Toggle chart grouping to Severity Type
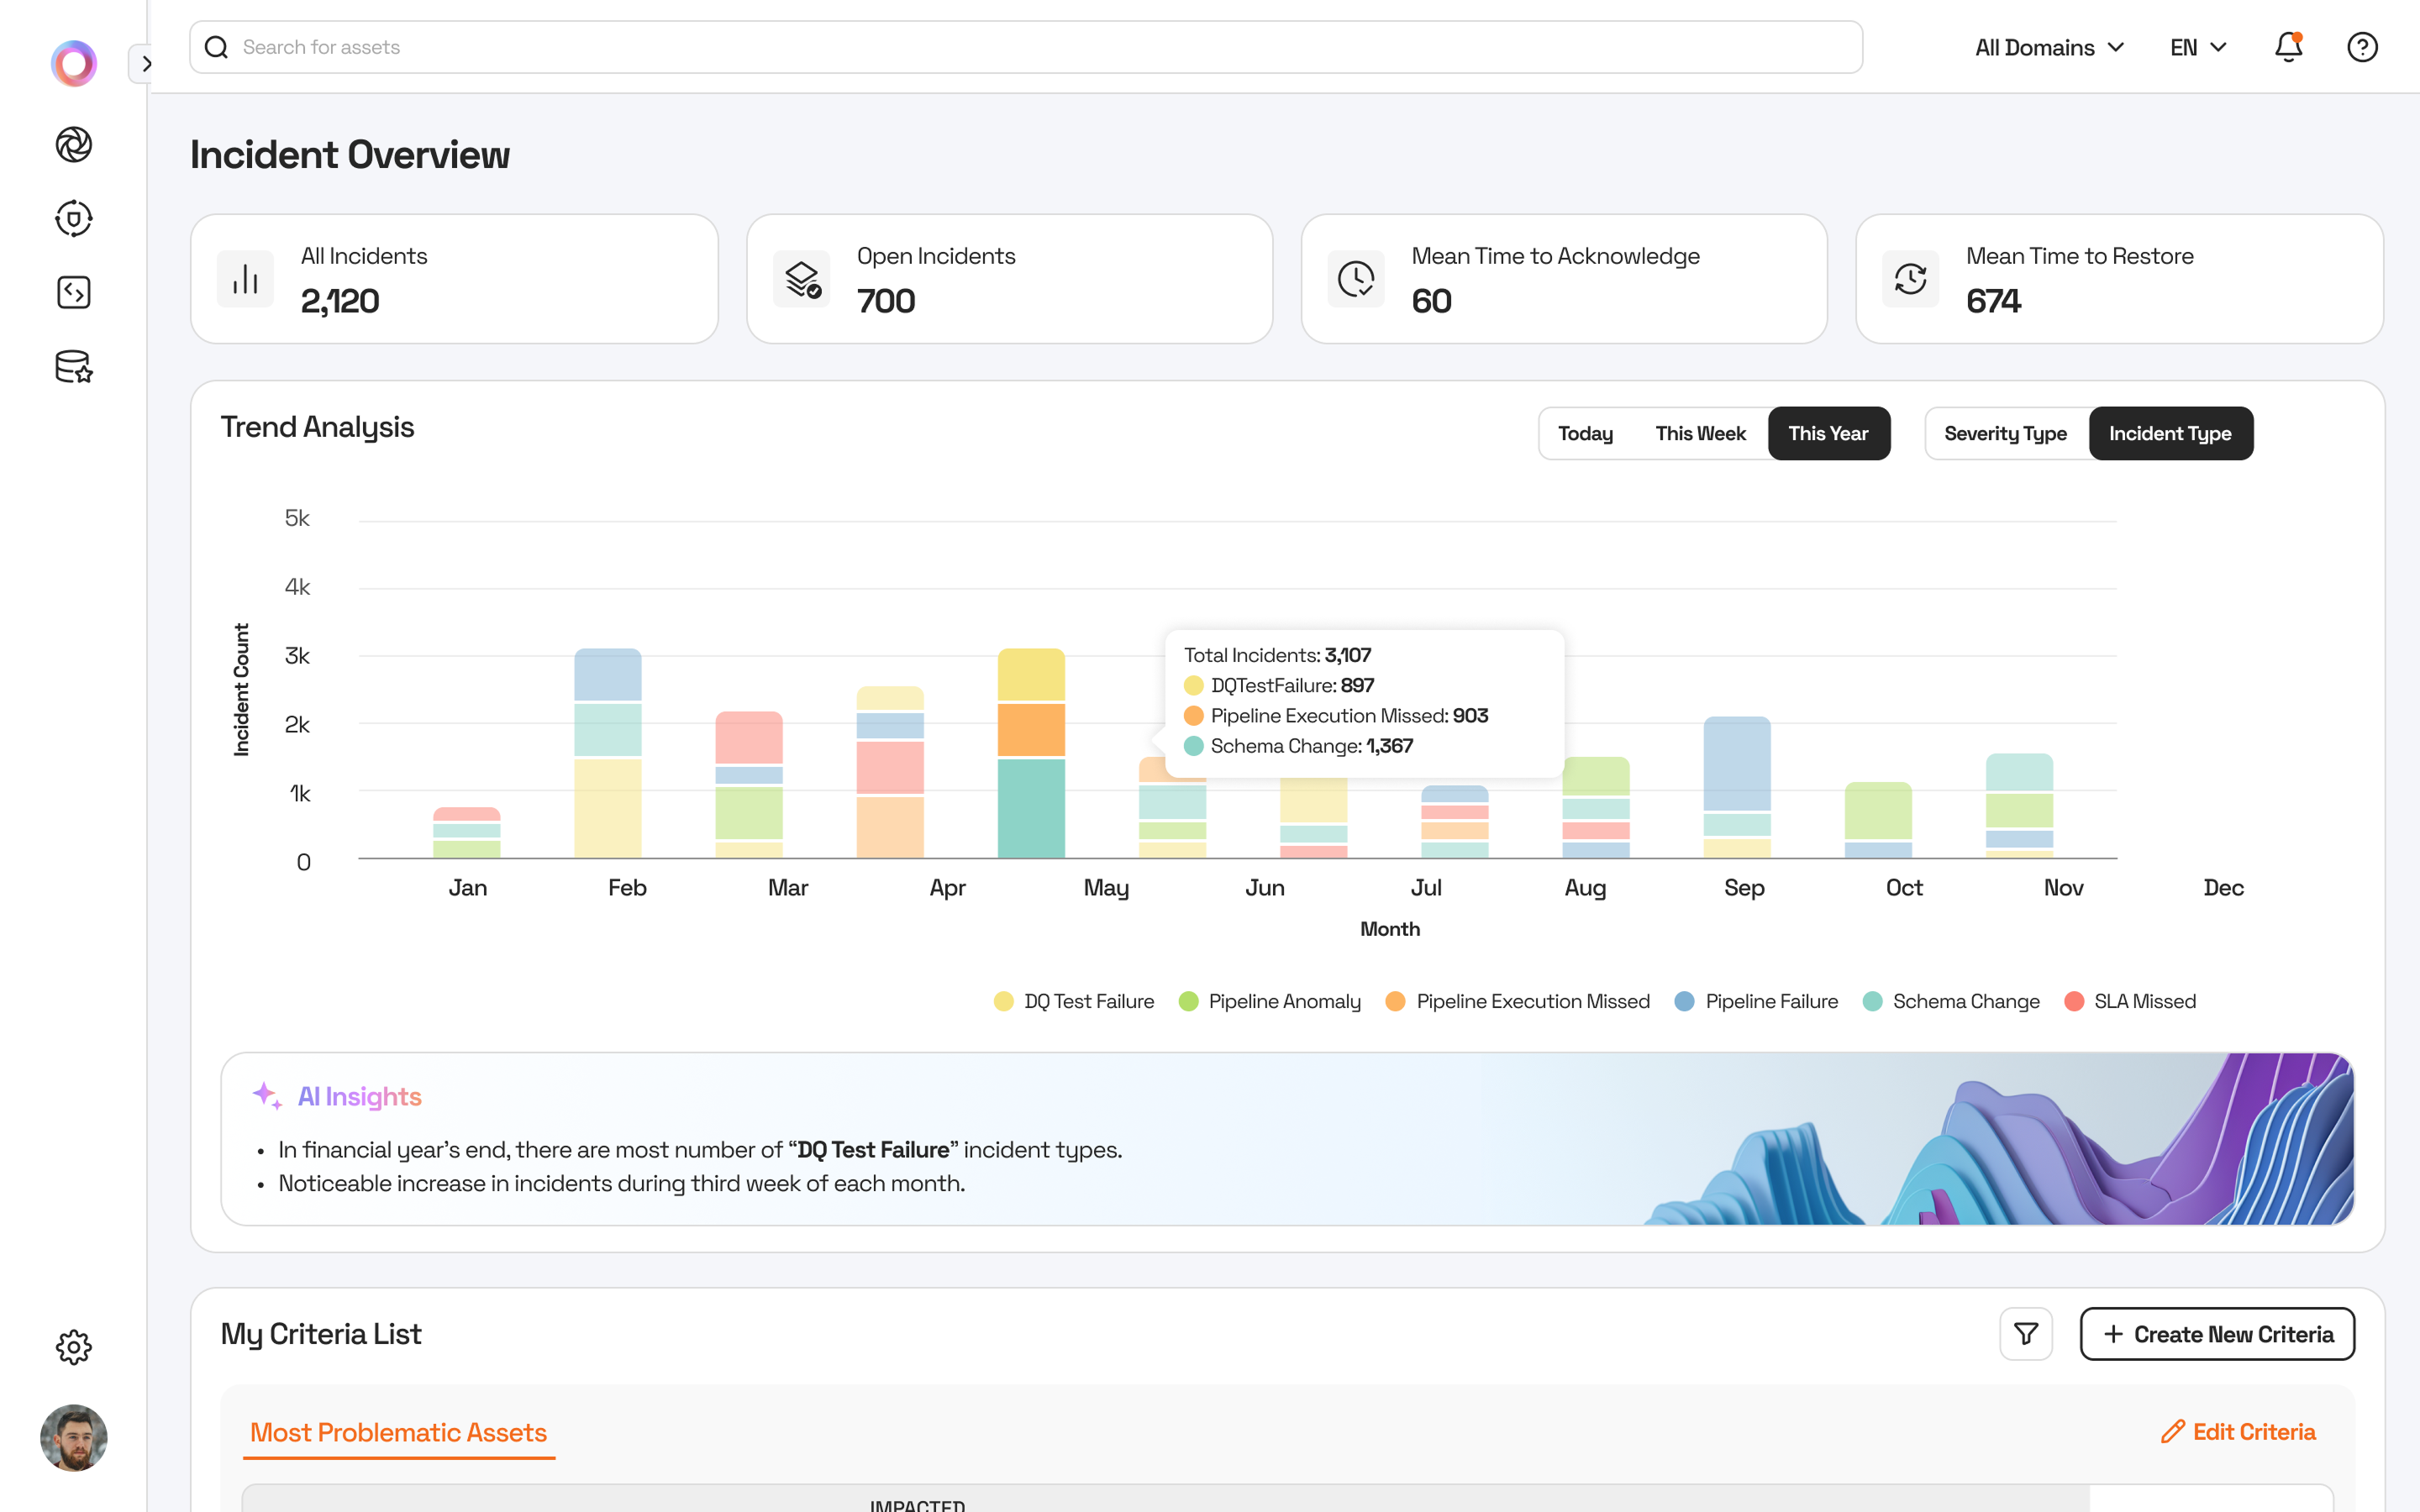Viewport: 2420px width, 1512px height. (2005, 433)
